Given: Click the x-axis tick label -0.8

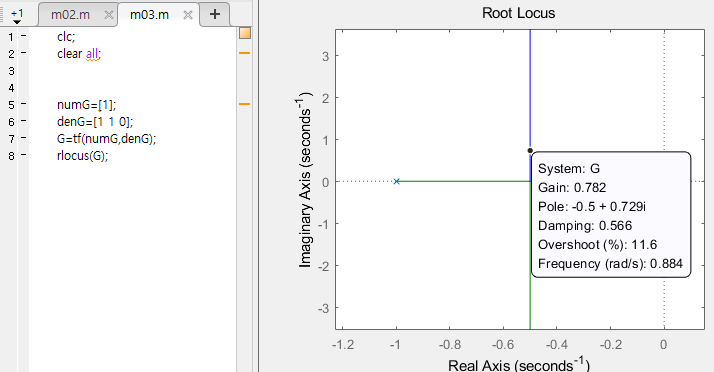Looking at the screenshot, I should click(449, 345).
